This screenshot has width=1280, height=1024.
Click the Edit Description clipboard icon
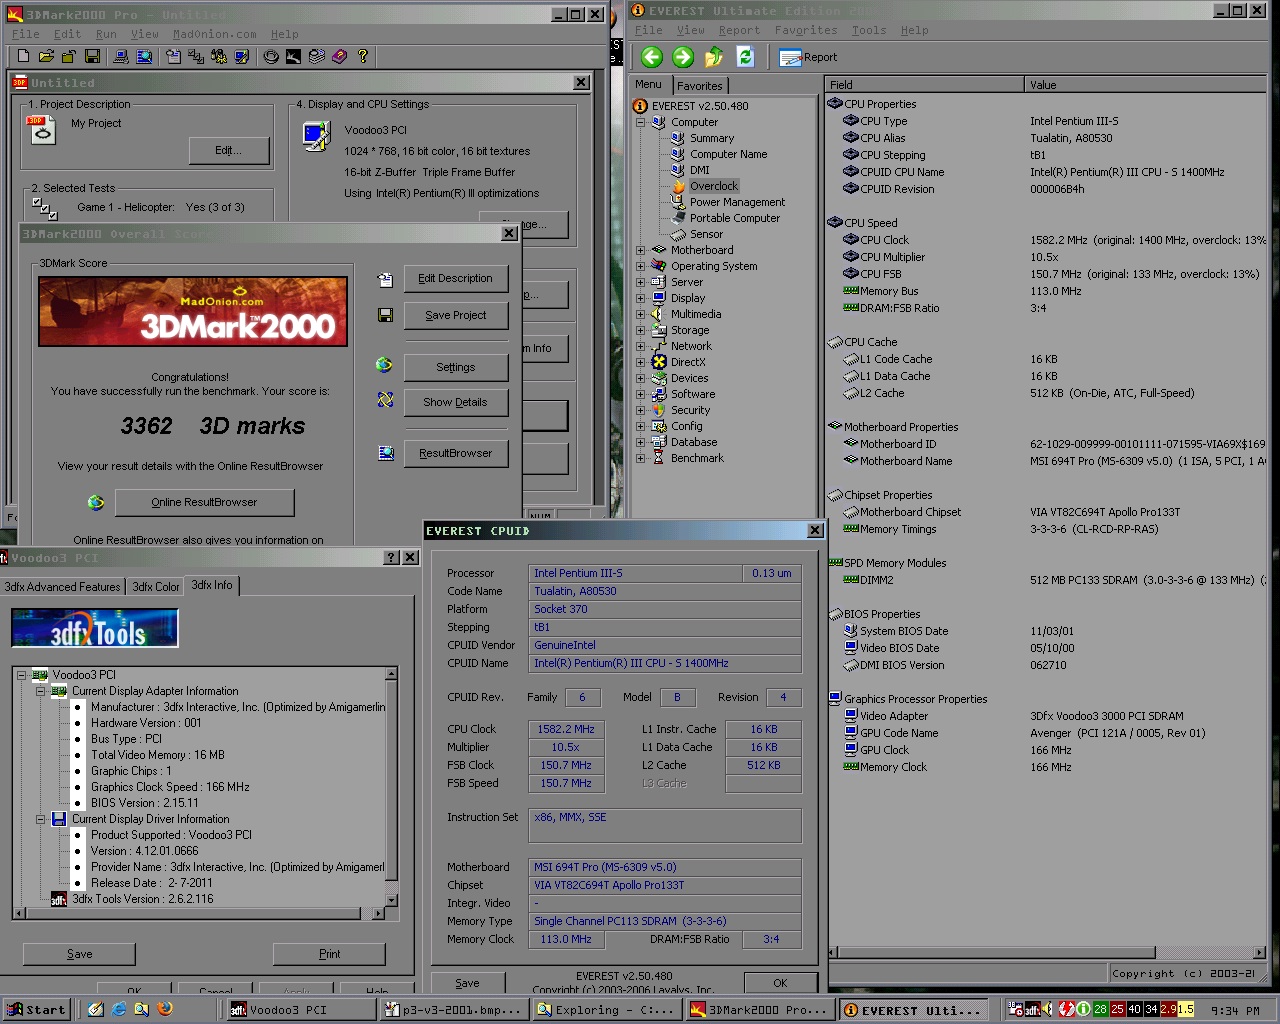pyautogui.click(x=385, y=281)
